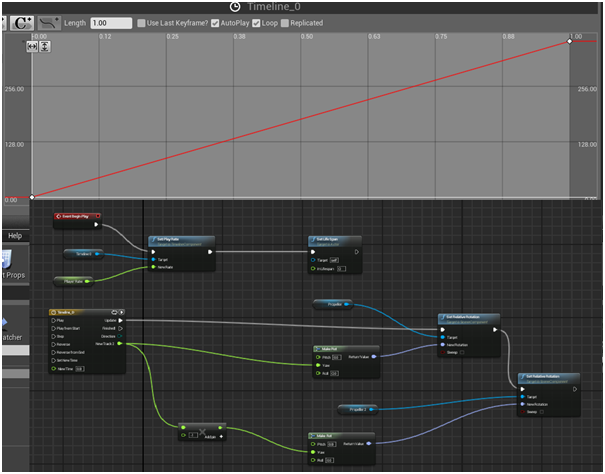605x474 pixels.
Task: Click into the Length value field
Action: 111,23
